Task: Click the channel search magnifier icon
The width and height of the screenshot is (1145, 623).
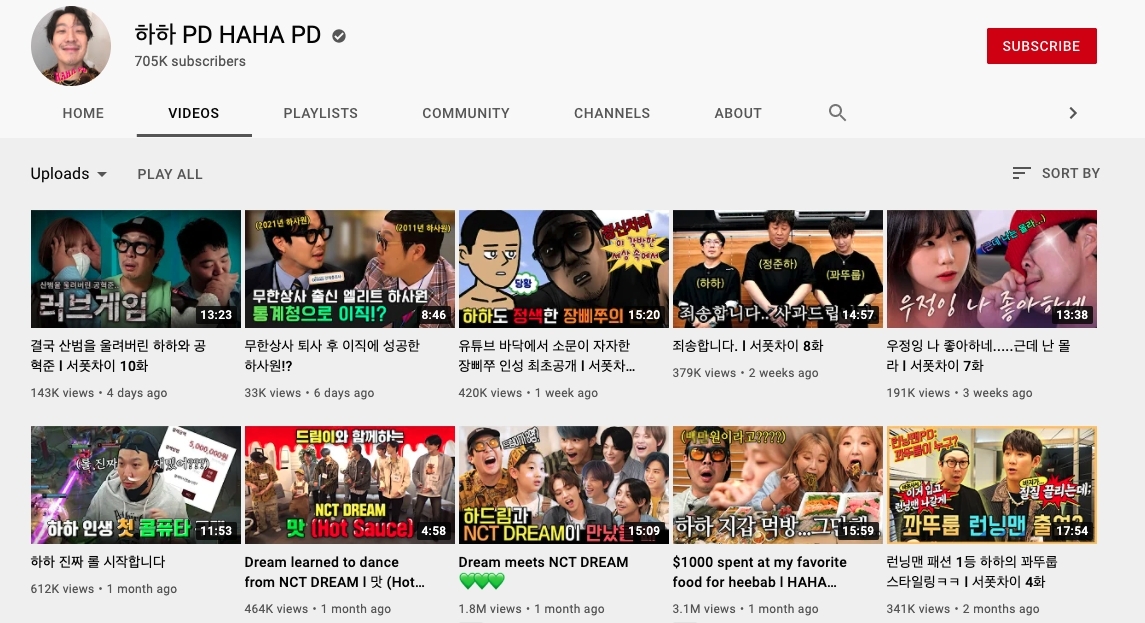Action: (838, 113)
